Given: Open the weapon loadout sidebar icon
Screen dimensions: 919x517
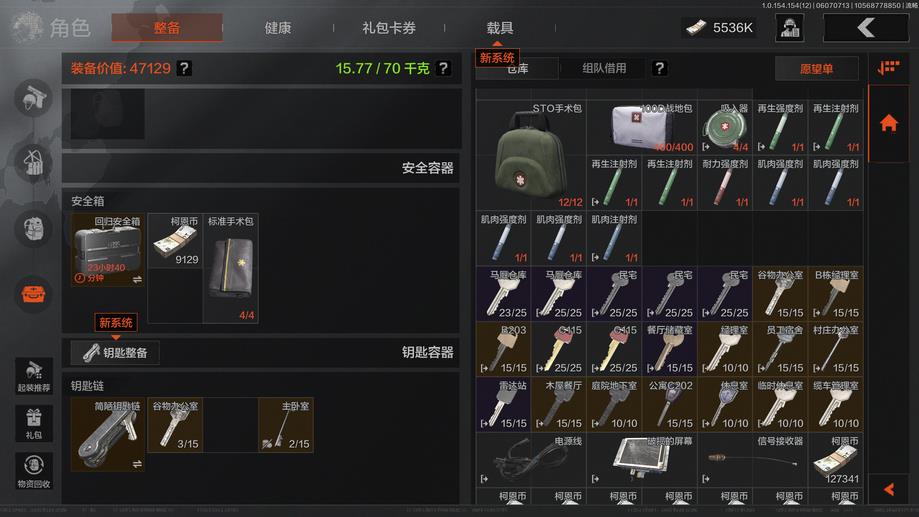Looking at the screenshot, I should tap(33, 98).
